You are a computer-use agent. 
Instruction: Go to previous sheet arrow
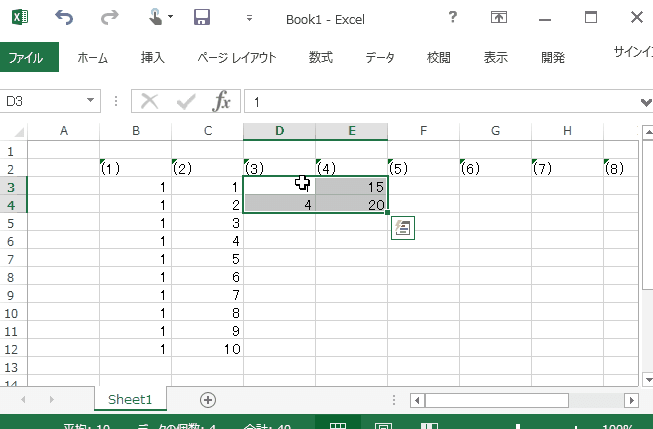[x=23, y=400]
